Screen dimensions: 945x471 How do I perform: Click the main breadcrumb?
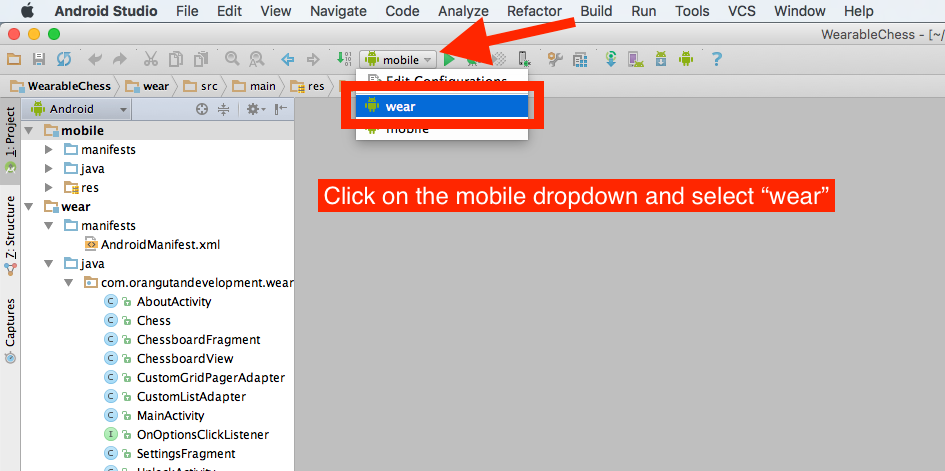254,86
